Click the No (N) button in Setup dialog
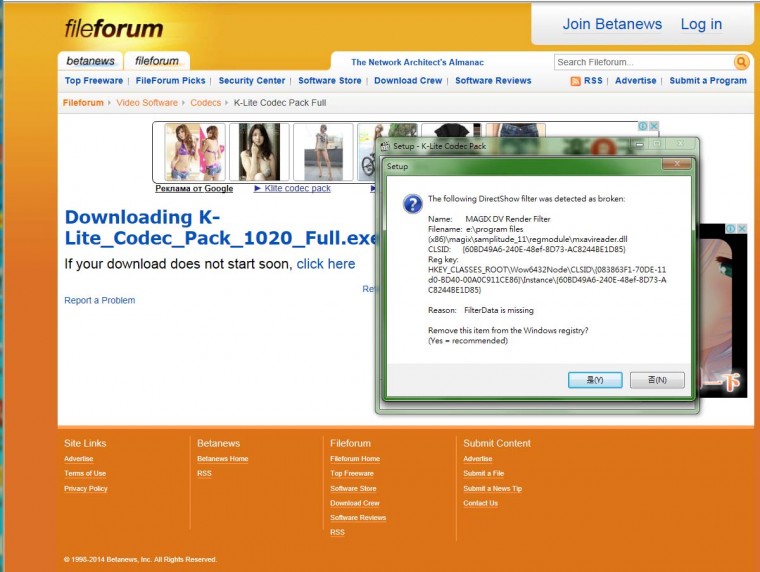The image size is (760, 572). pyautogui.click(x=657, y=380)
